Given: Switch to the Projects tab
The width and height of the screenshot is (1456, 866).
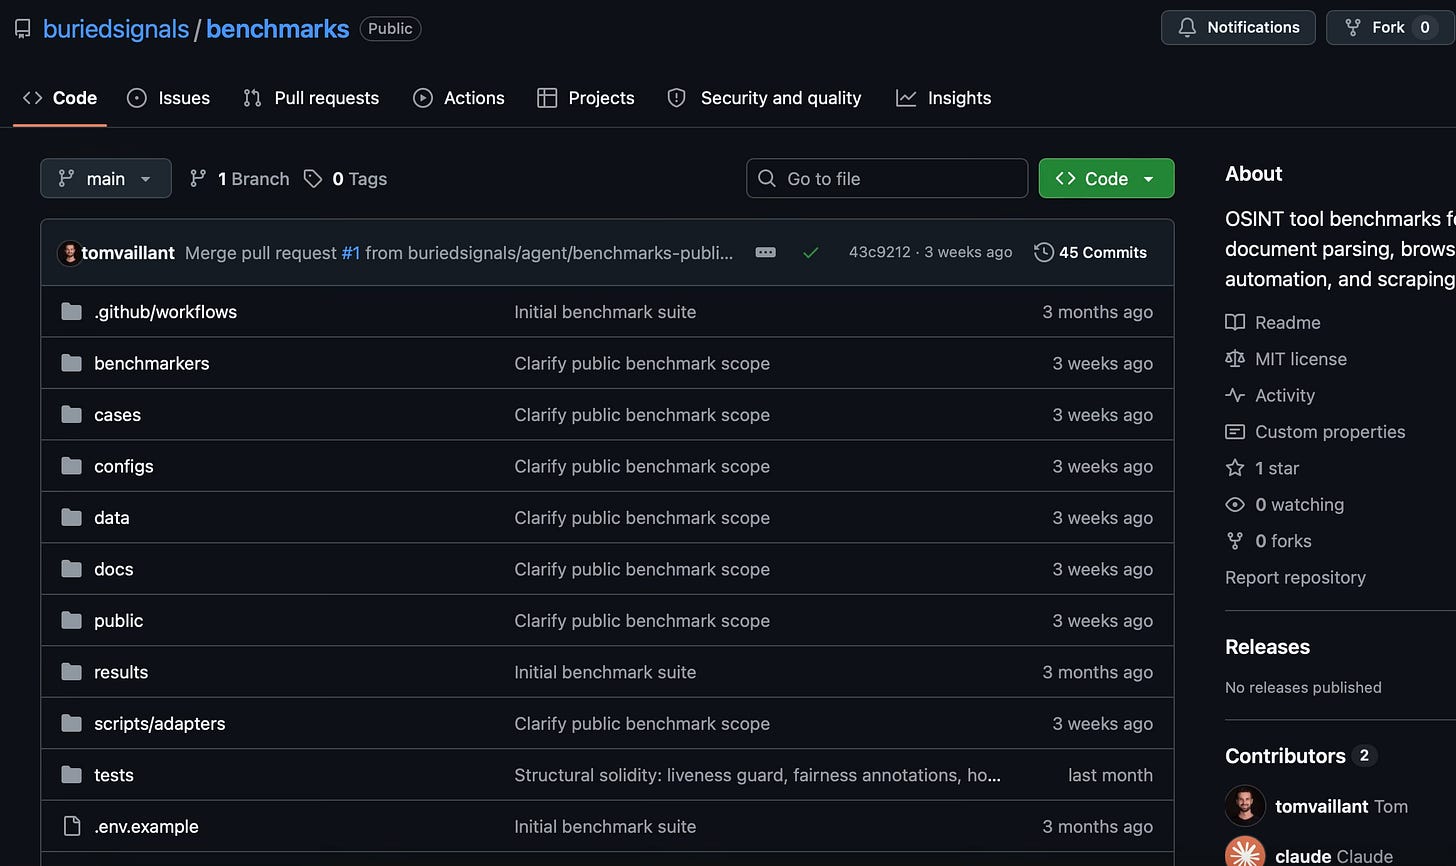Looking at the screenshot, I should pos(586,98).
